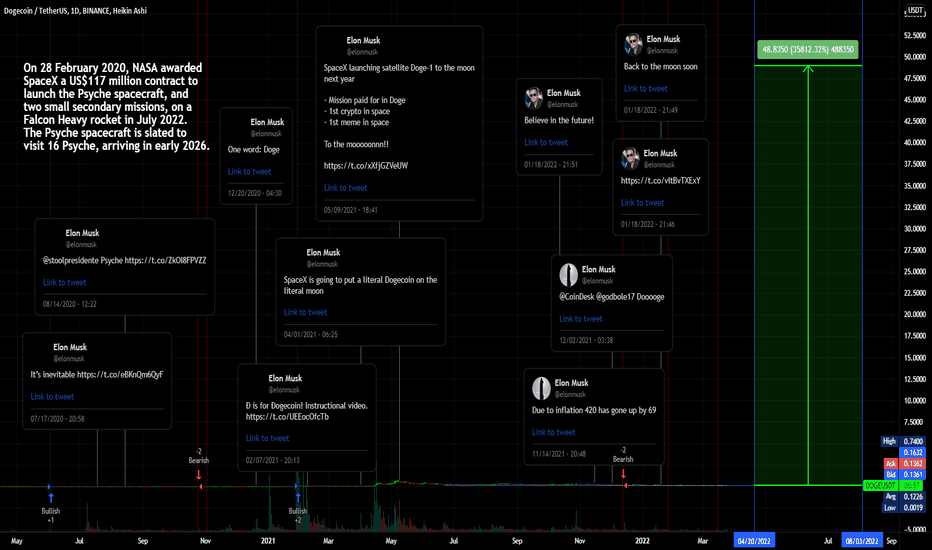Click the https://t.co/ZkOI8FPVZZ URL in the Psyche tweet
The image size is (932, 550).
tap(166, 260)
